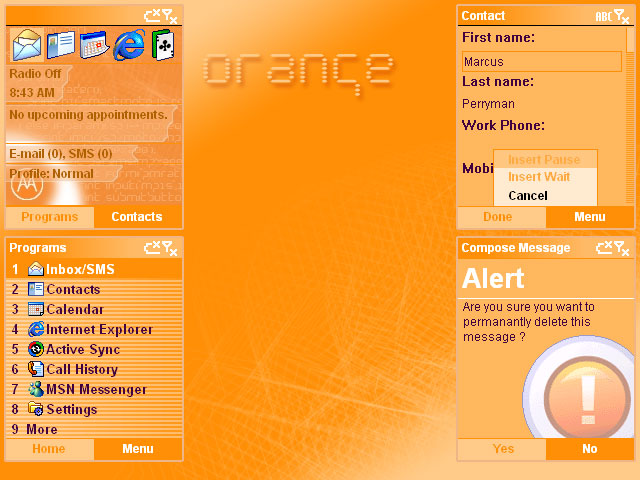The height and width of the screenshot is (480, 640).
Task: Click the Last name field Perryman
Action: click(x=542, y=104)
